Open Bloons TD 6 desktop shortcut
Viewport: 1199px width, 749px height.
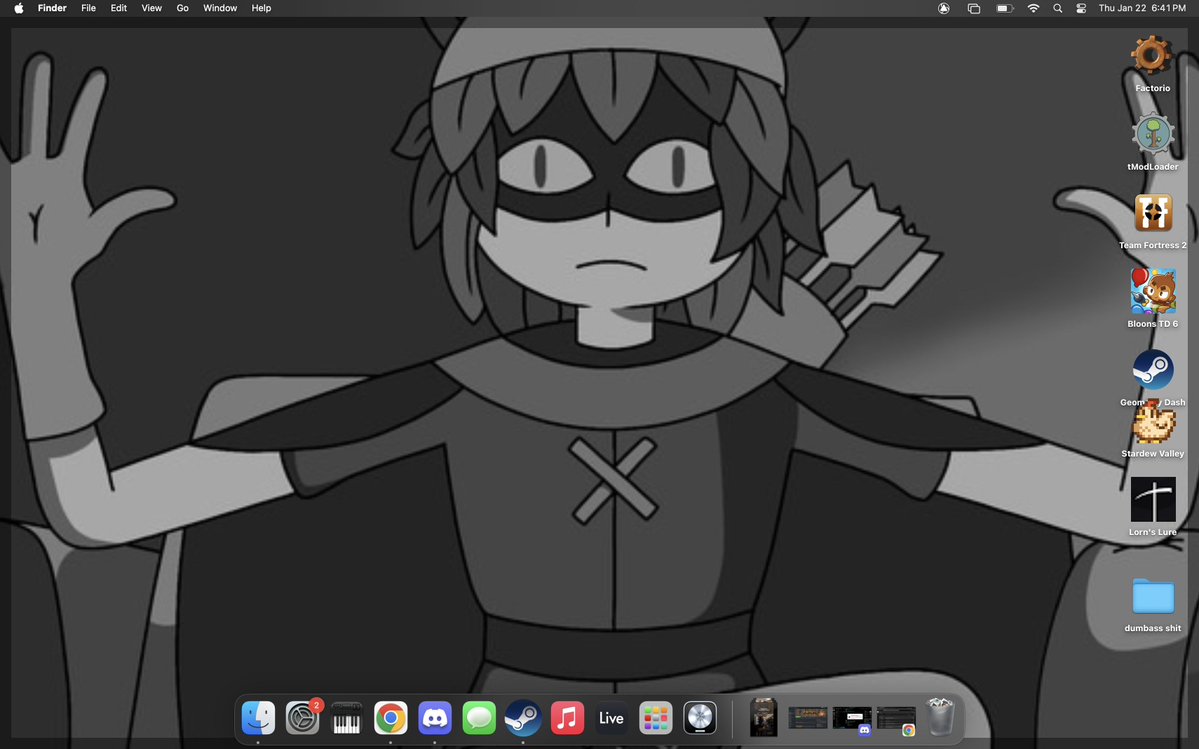coord(1152,291)
